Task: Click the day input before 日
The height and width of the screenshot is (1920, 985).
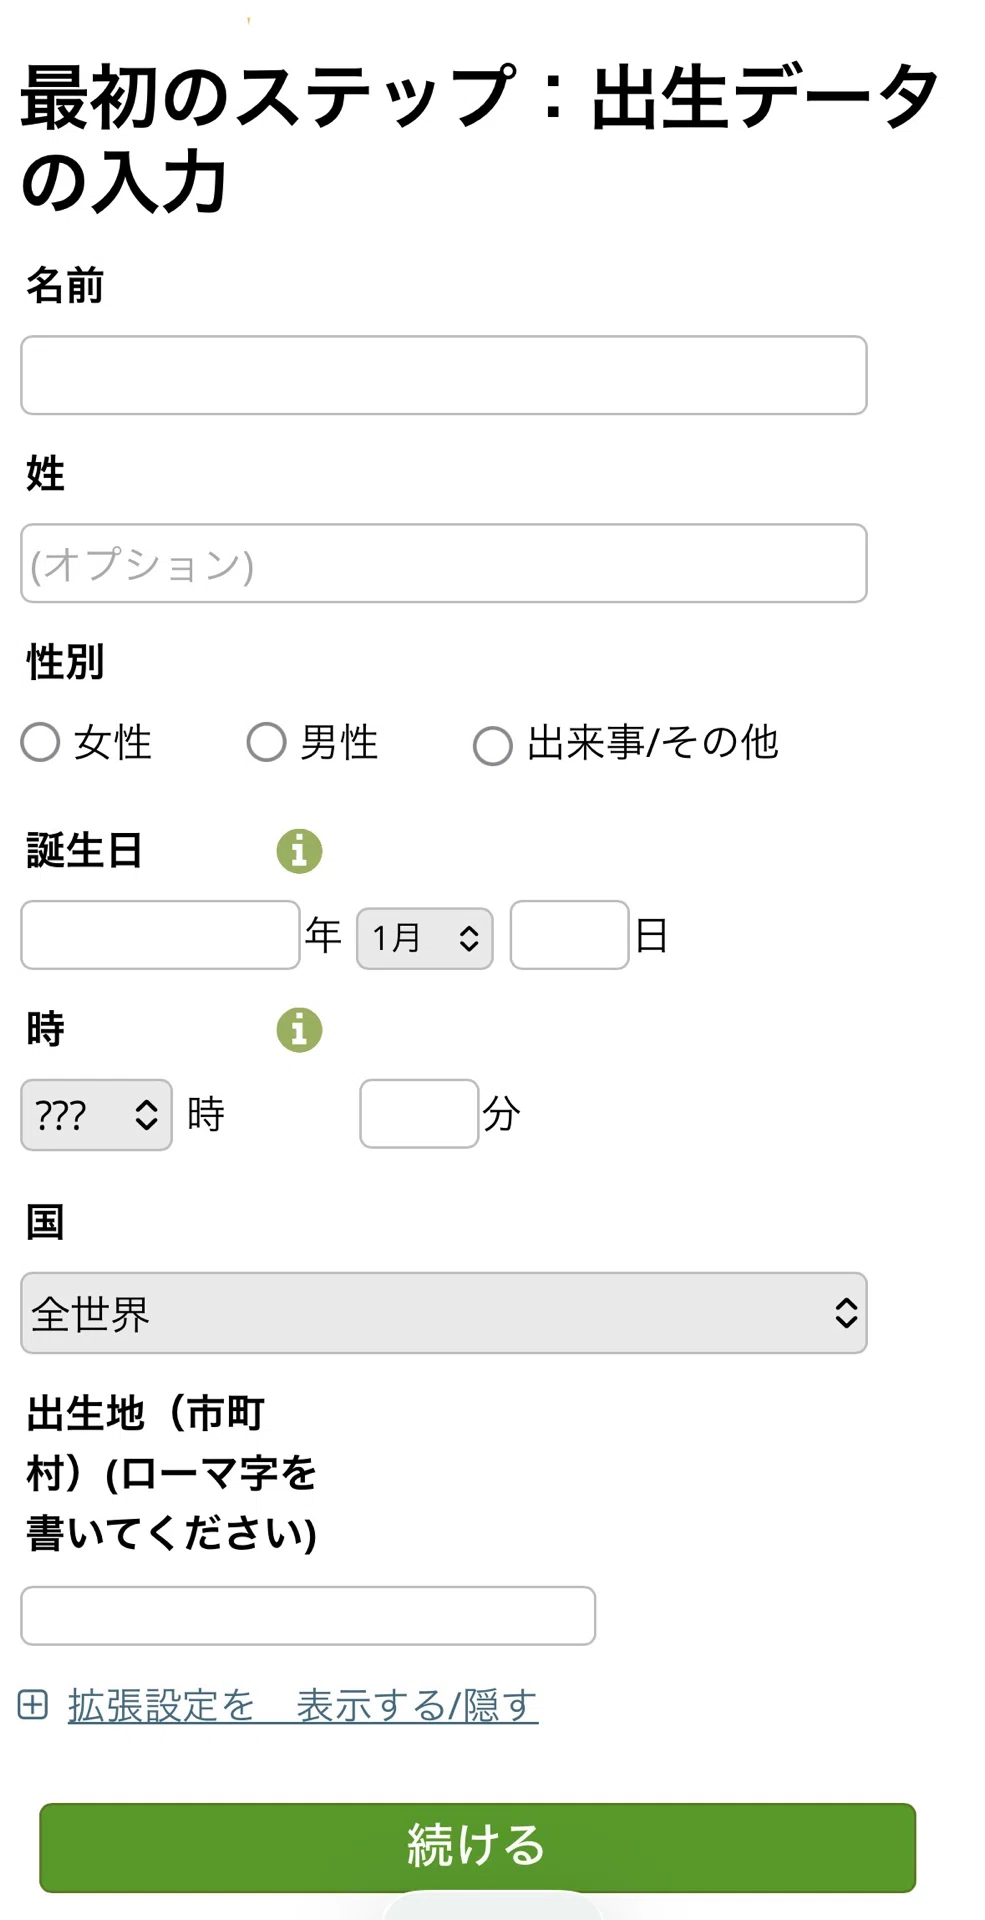Action: click(x=570, y=935)
